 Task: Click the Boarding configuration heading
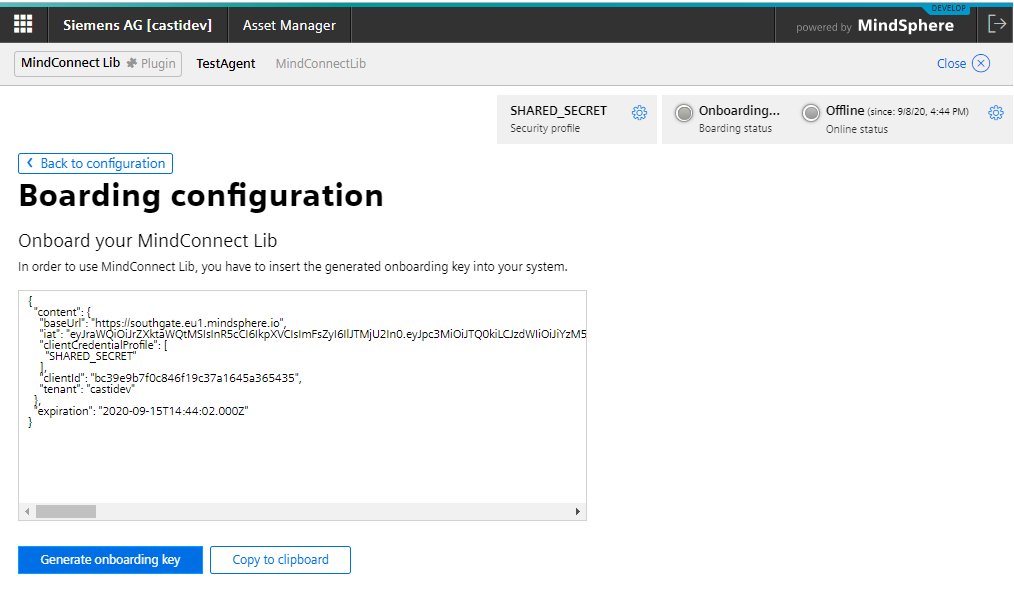[201, 195]
